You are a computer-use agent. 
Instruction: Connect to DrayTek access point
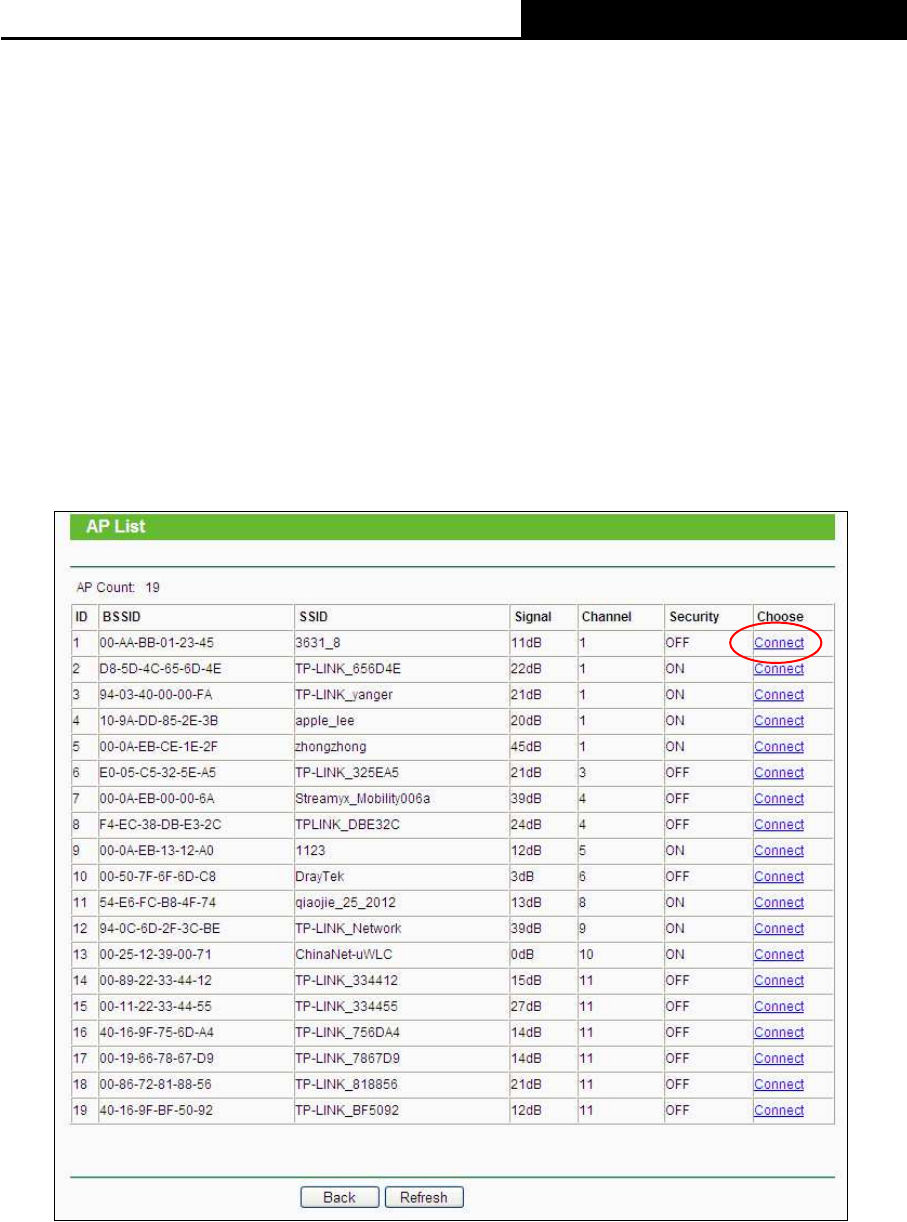pos(779,877)
